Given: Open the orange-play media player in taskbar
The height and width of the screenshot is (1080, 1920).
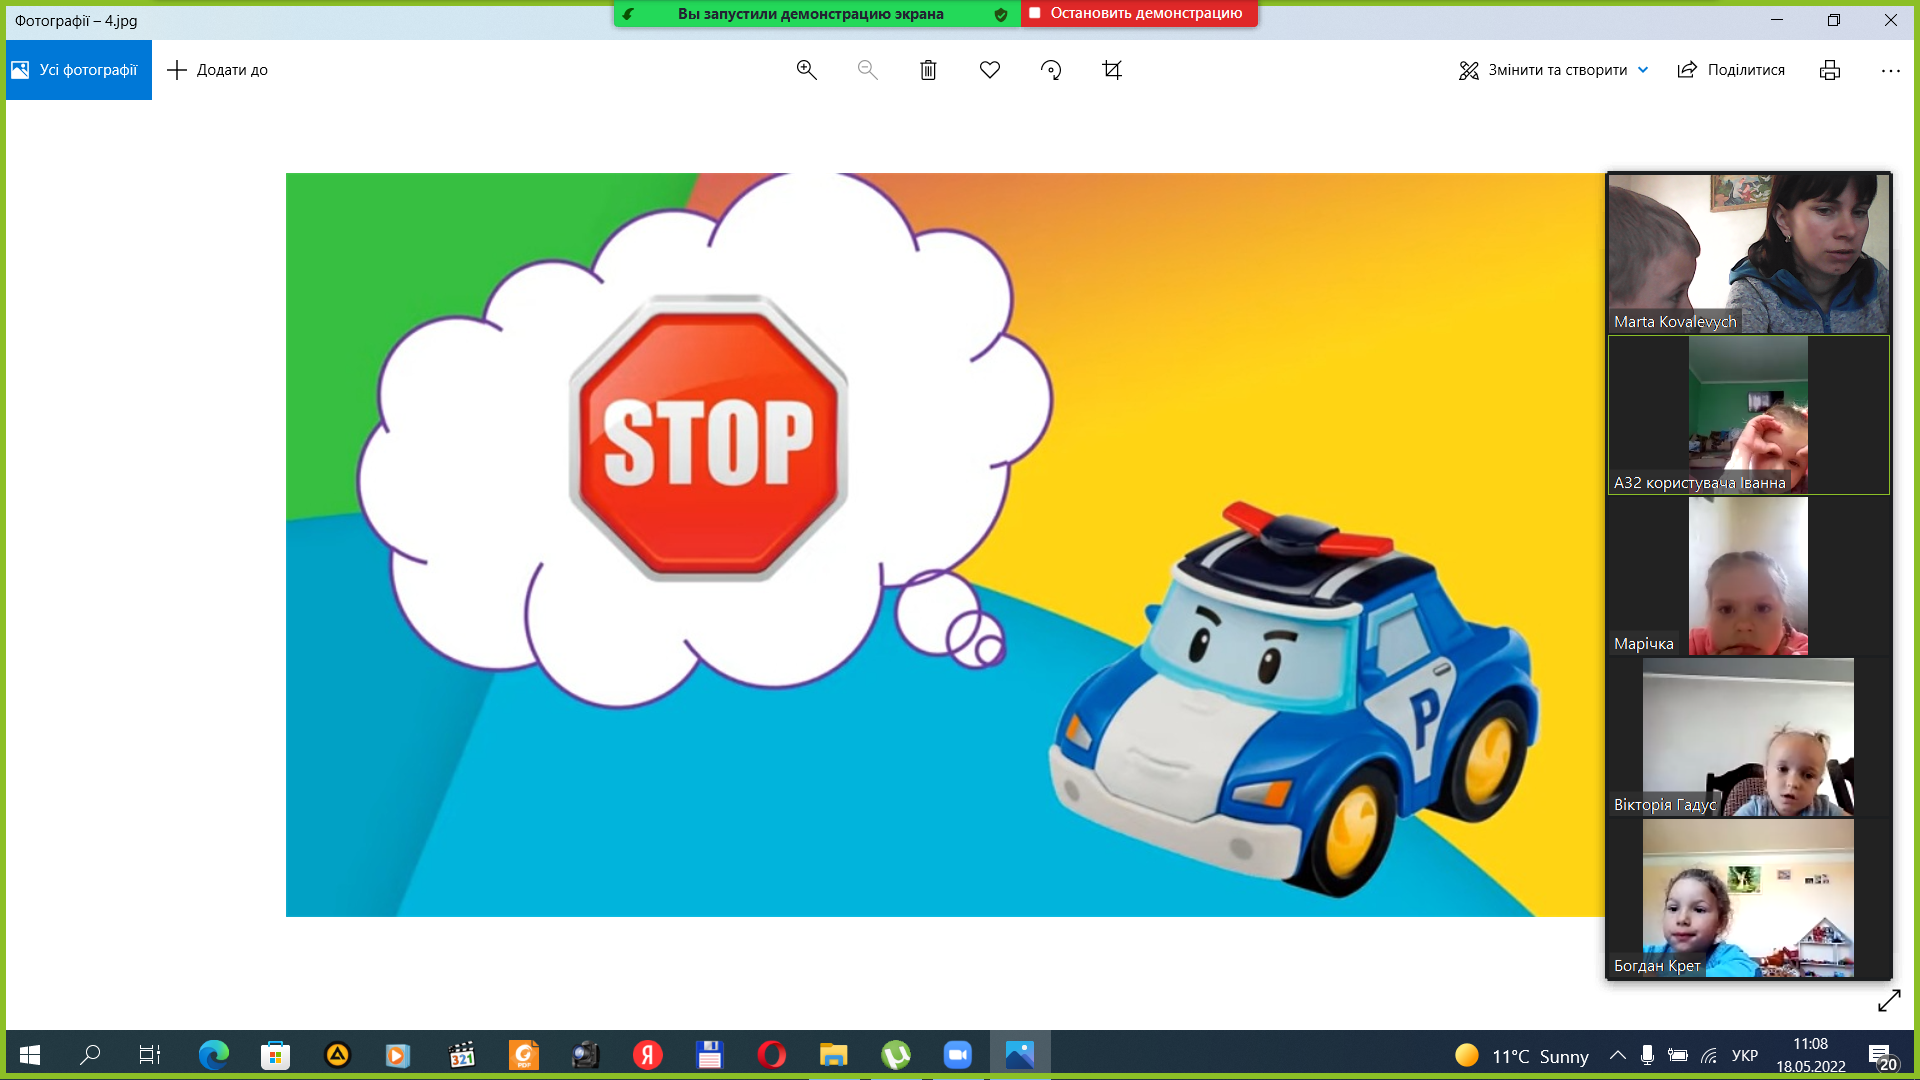Looking at the screenshot, I should (398, 1055).
